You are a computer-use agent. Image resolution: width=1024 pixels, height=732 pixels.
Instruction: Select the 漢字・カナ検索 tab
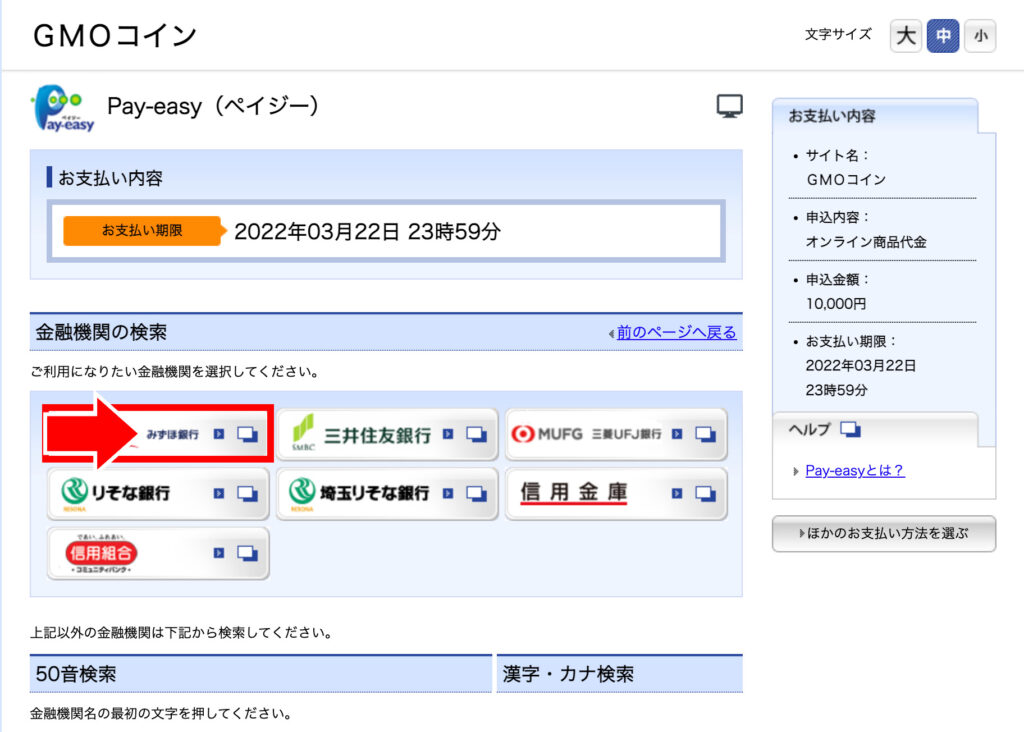pos(620,674)
